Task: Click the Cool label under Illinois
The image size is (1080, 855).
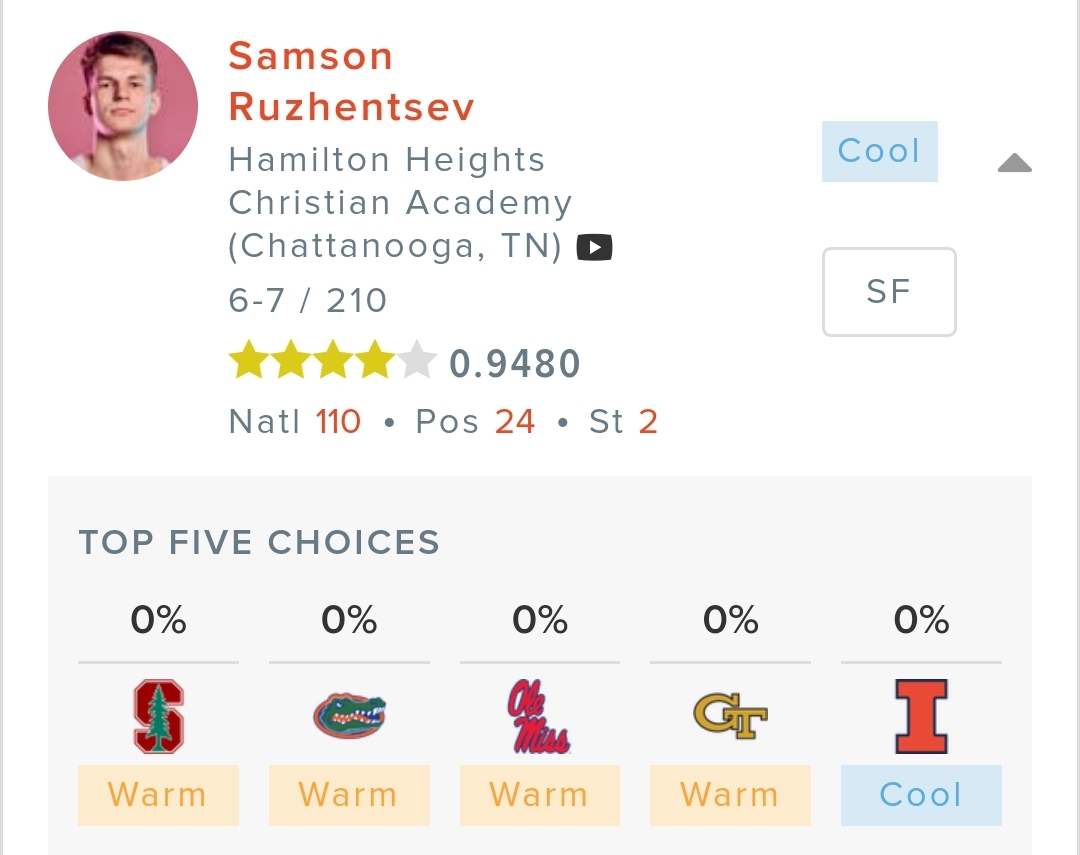Action: (x=921, y=795)
